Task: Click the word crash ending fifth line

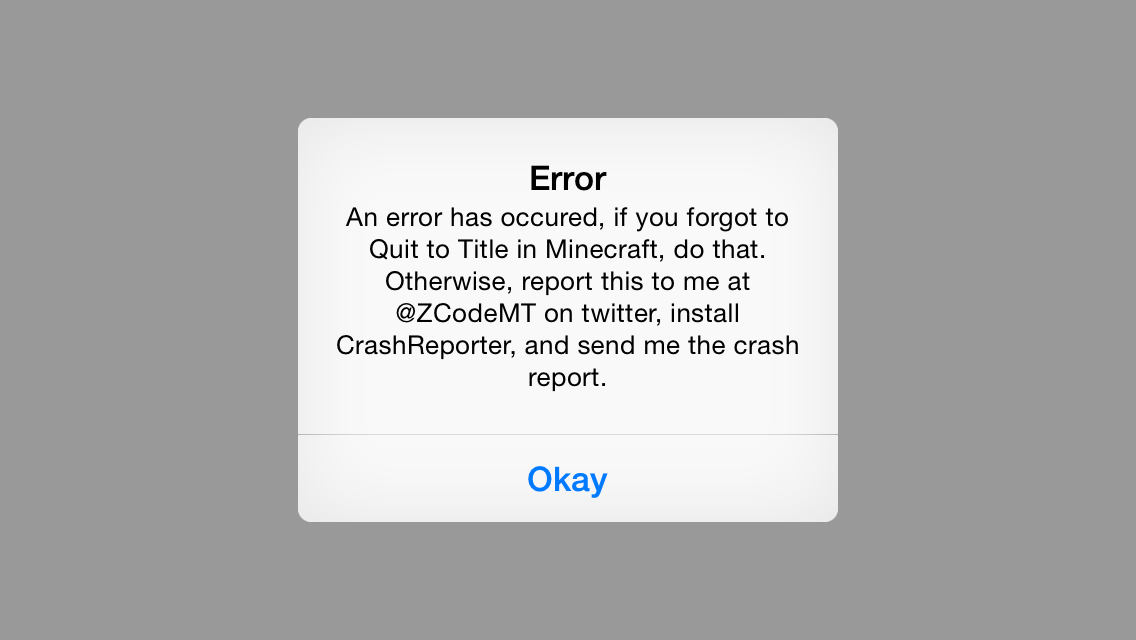Action: pos(766,345)
